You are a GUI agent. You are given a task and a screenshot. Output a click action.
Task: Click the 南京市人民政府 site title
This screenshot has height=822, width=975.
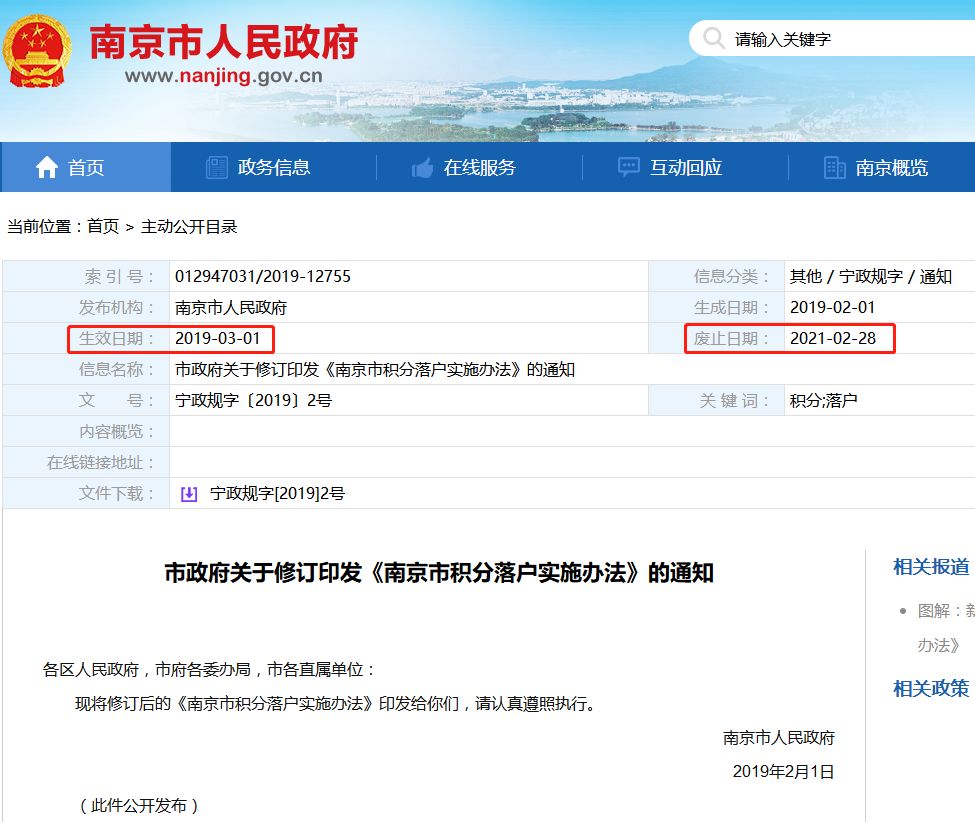click(x=224, y=42)
